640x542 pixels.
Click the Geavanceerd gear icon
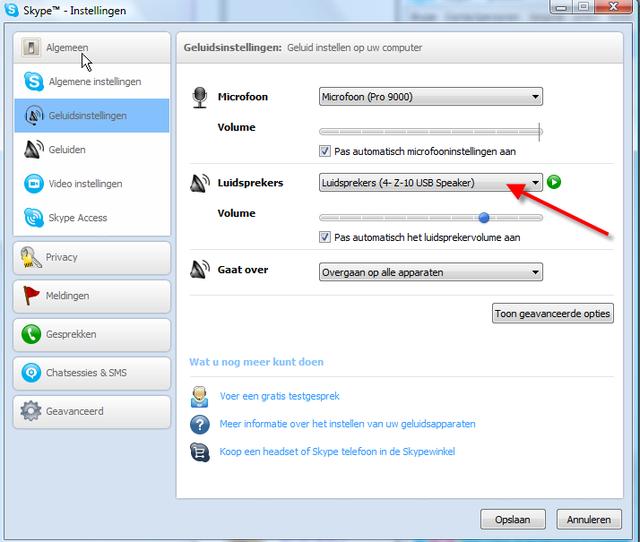pos(31,411)
